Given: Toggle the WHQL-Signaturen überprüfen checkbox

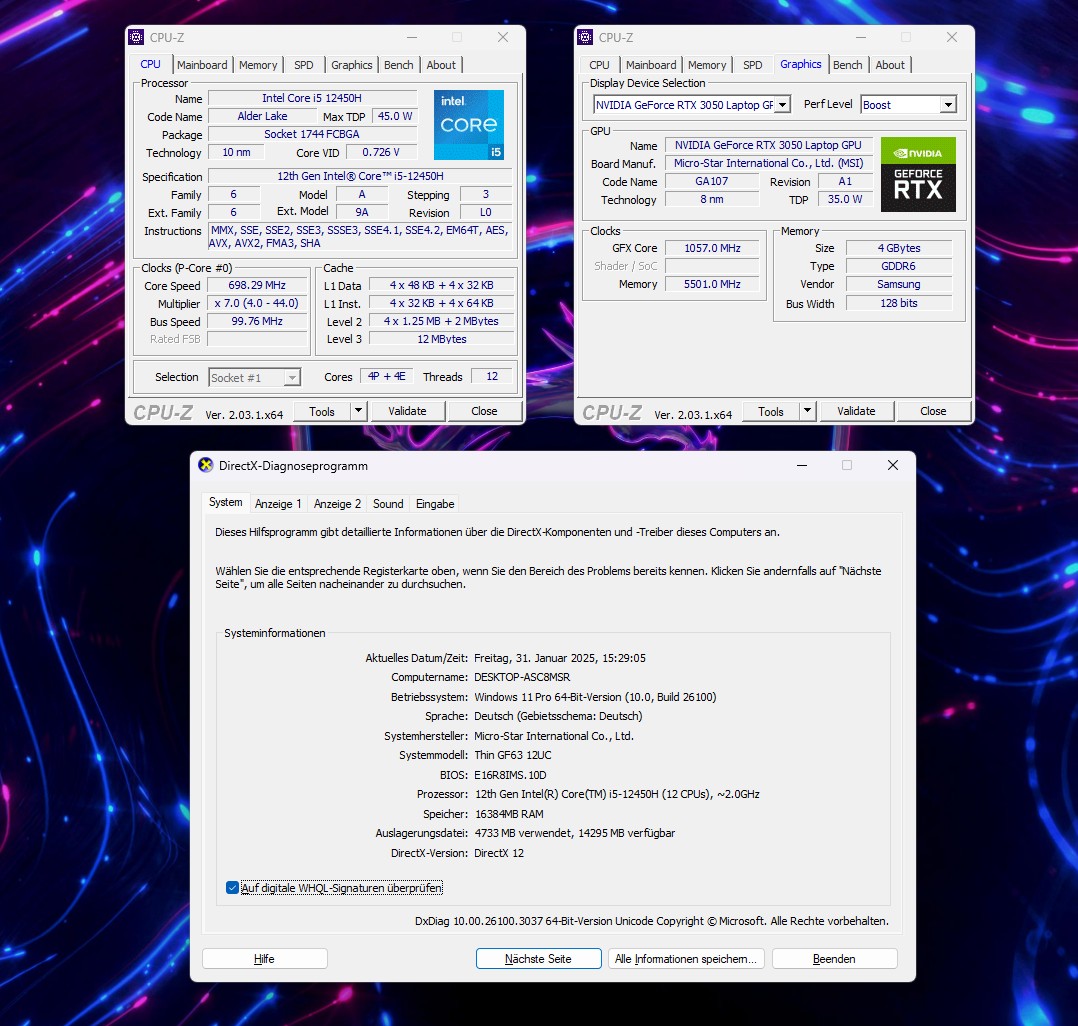Looking at the screenshot, I should click(x=233, y=888).
